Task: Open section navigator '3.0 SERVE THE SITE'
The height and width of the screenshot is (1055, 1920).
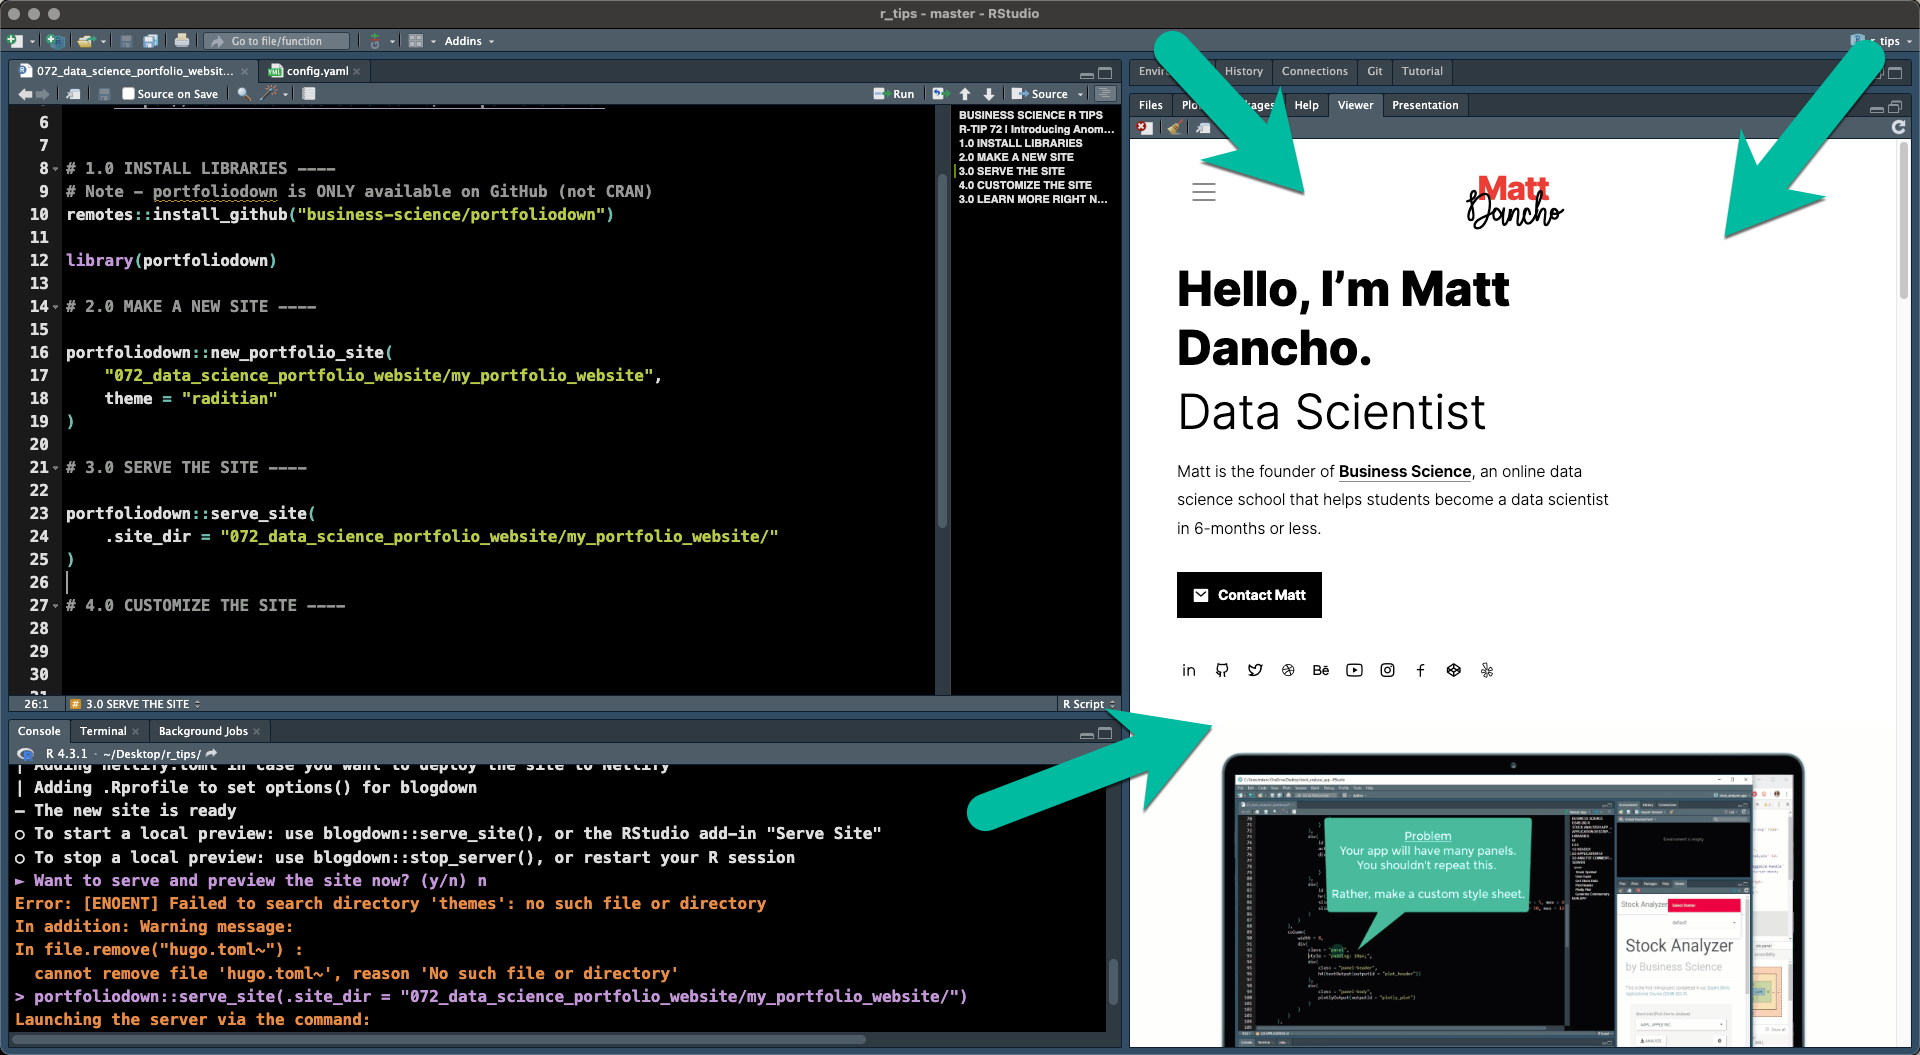Action: coord(136,704)
